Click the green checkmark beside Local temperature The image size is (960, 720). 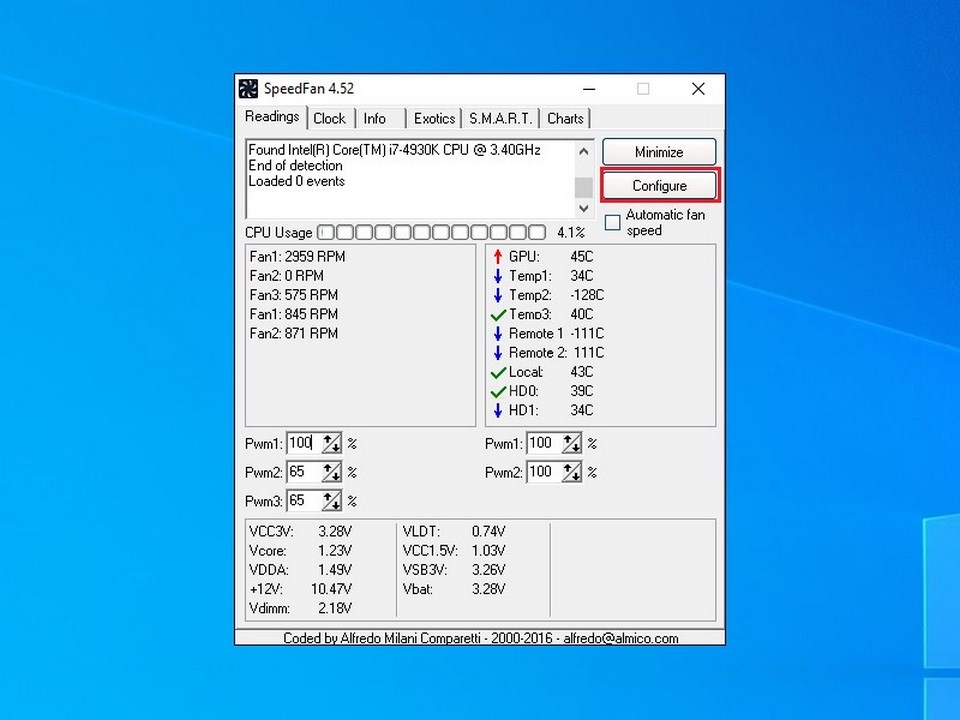click(498, 371)
